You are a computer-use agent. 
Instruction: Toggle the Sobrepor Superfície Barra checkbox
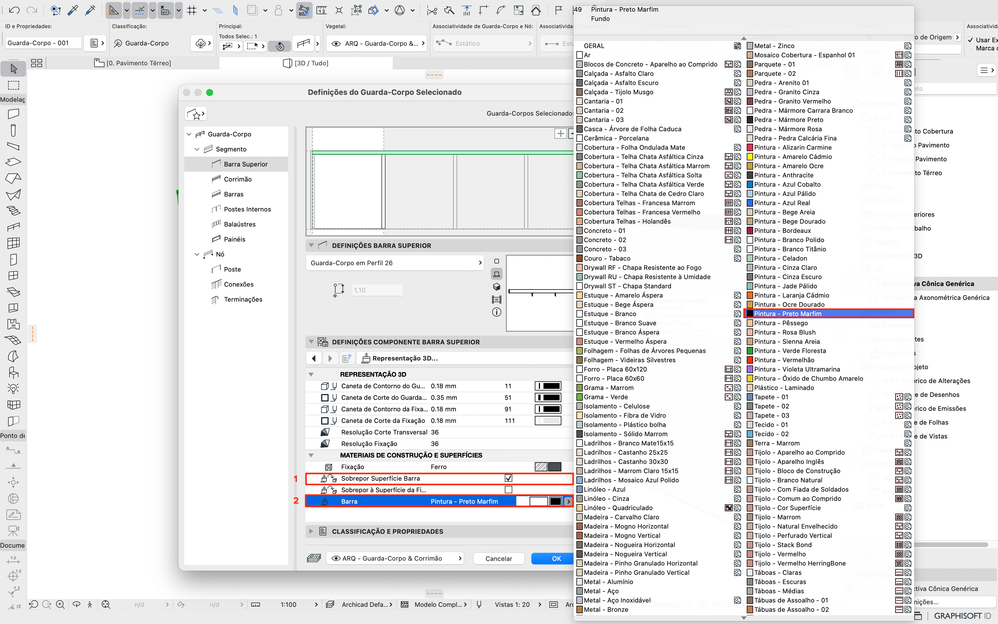508,478
